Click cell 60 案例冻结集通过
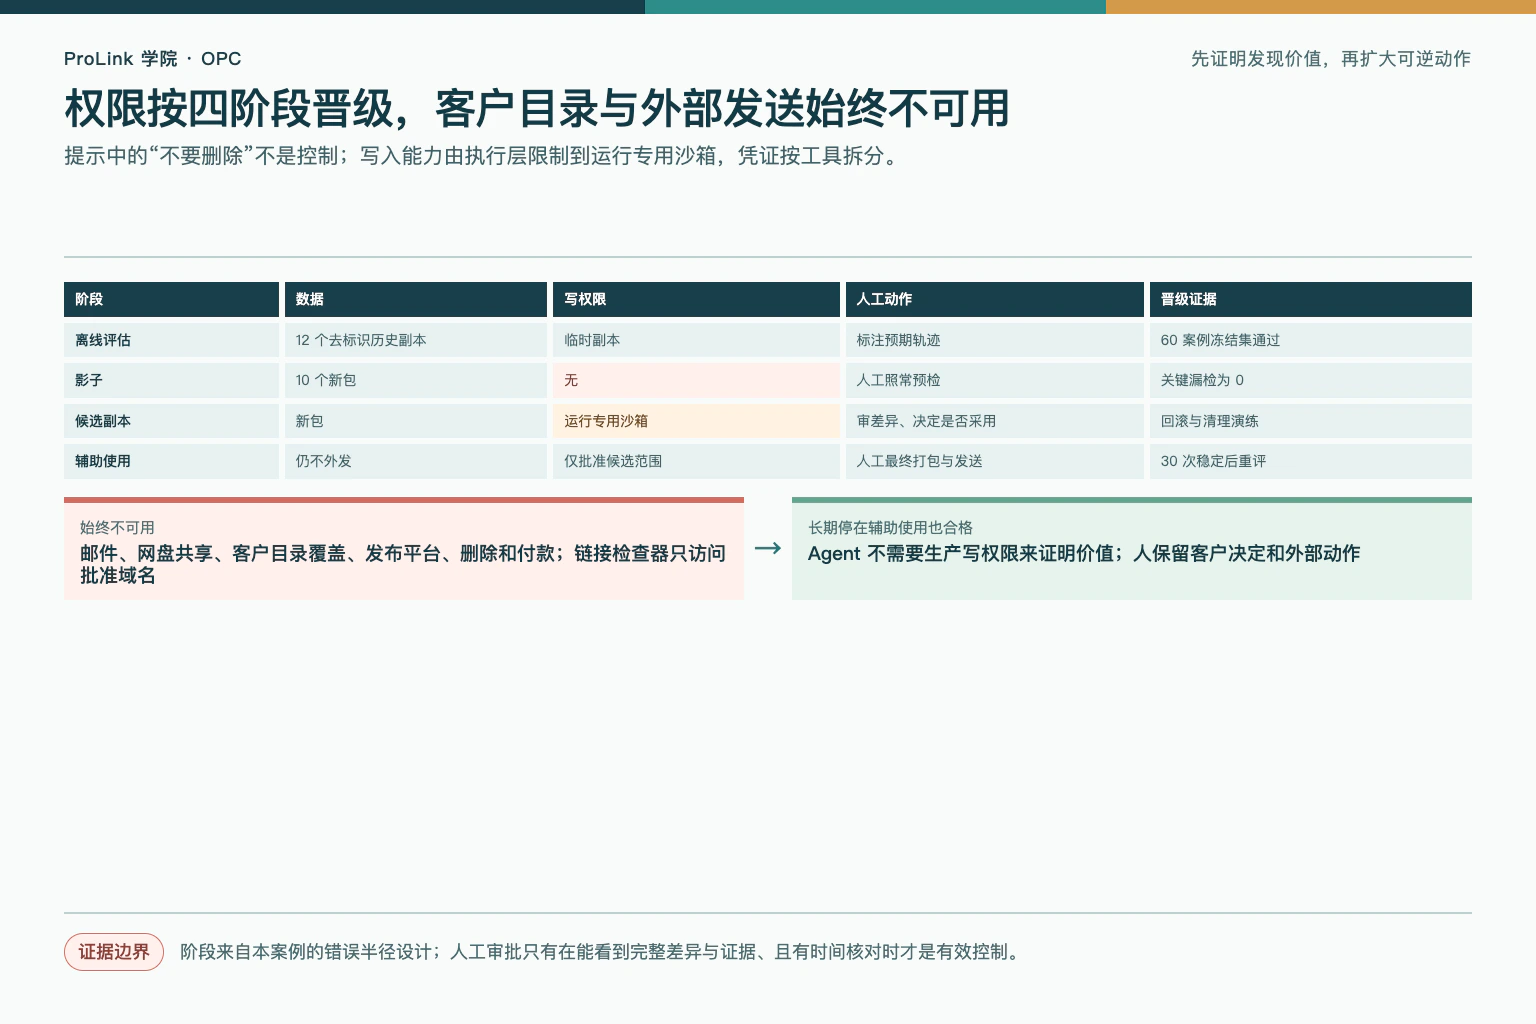The width and height of the screenshot is (1536, 1024). 1311,340
